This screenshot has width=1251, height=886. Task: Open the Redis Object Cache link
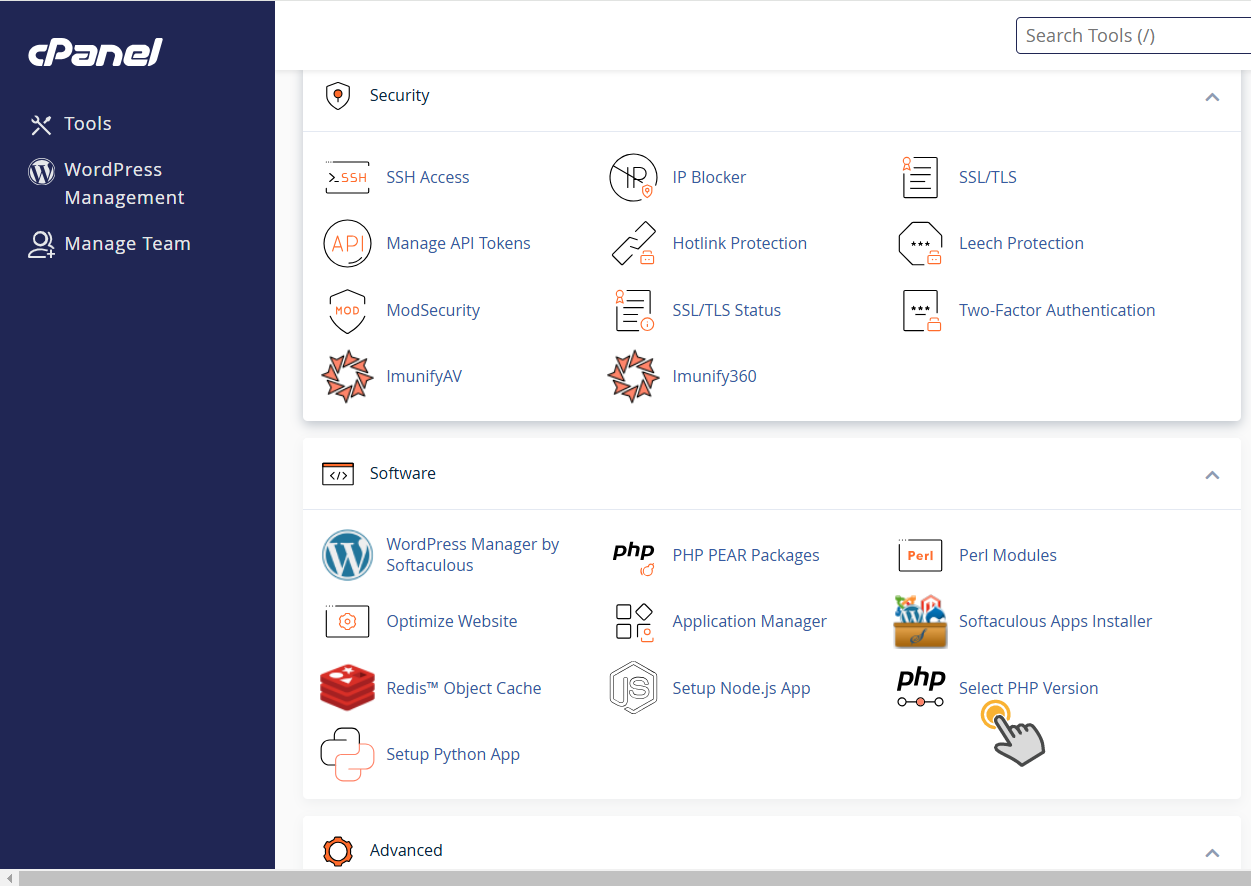coord(464,688)
